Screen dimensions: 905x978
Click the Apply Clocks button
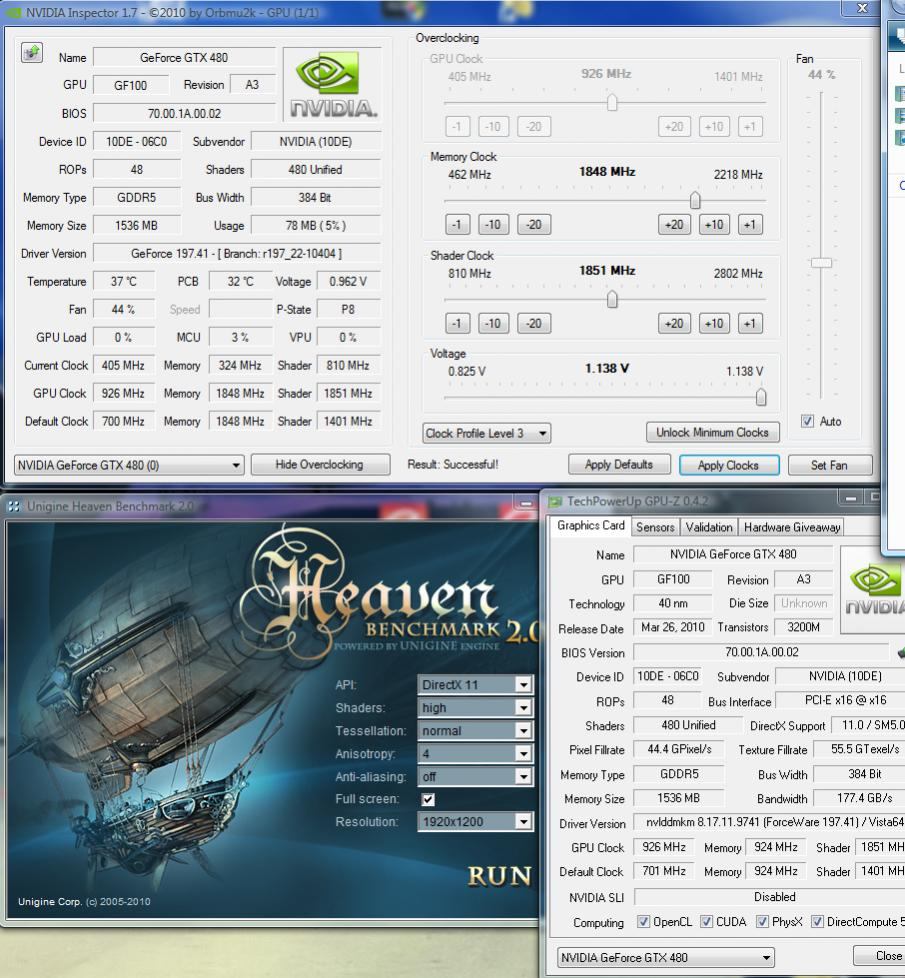coord(728,465)
